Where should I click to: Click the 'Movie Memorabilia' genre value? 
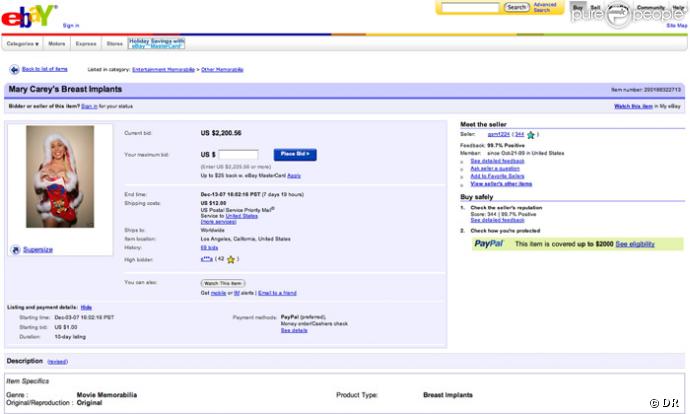click(106, 395)
